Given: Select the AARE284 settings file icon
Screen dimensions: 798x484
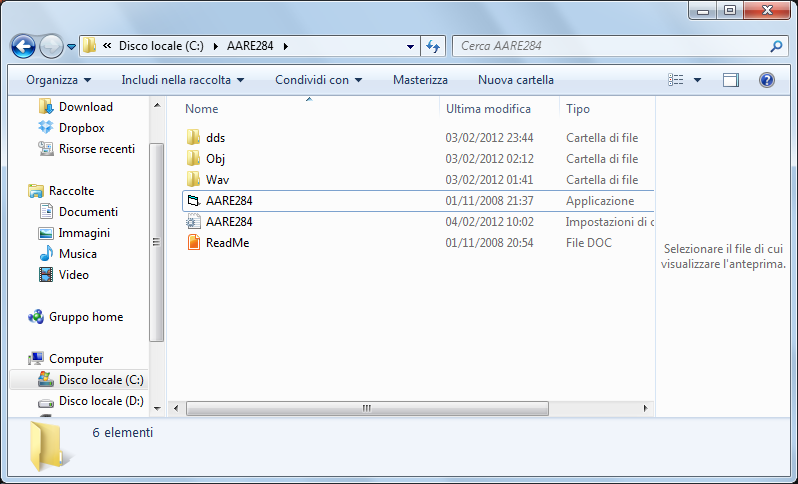Looking at the screenshot, I should click(193, 221).
